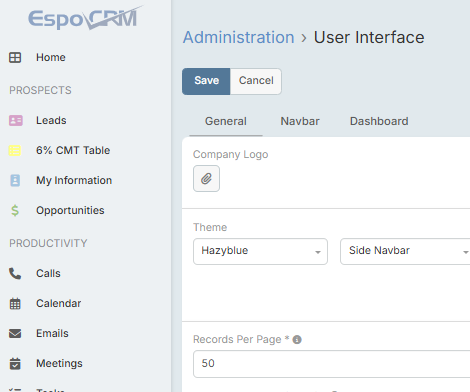Click the Calendar icon in sidebar
The height and width of the screenshot is (392, 470).
click(15, 303)
